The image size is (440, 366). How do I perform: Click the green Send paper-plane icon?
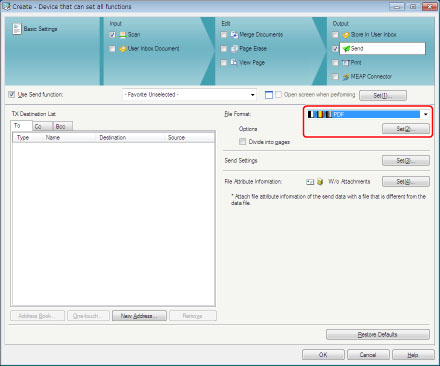click(x=346, y=49)
